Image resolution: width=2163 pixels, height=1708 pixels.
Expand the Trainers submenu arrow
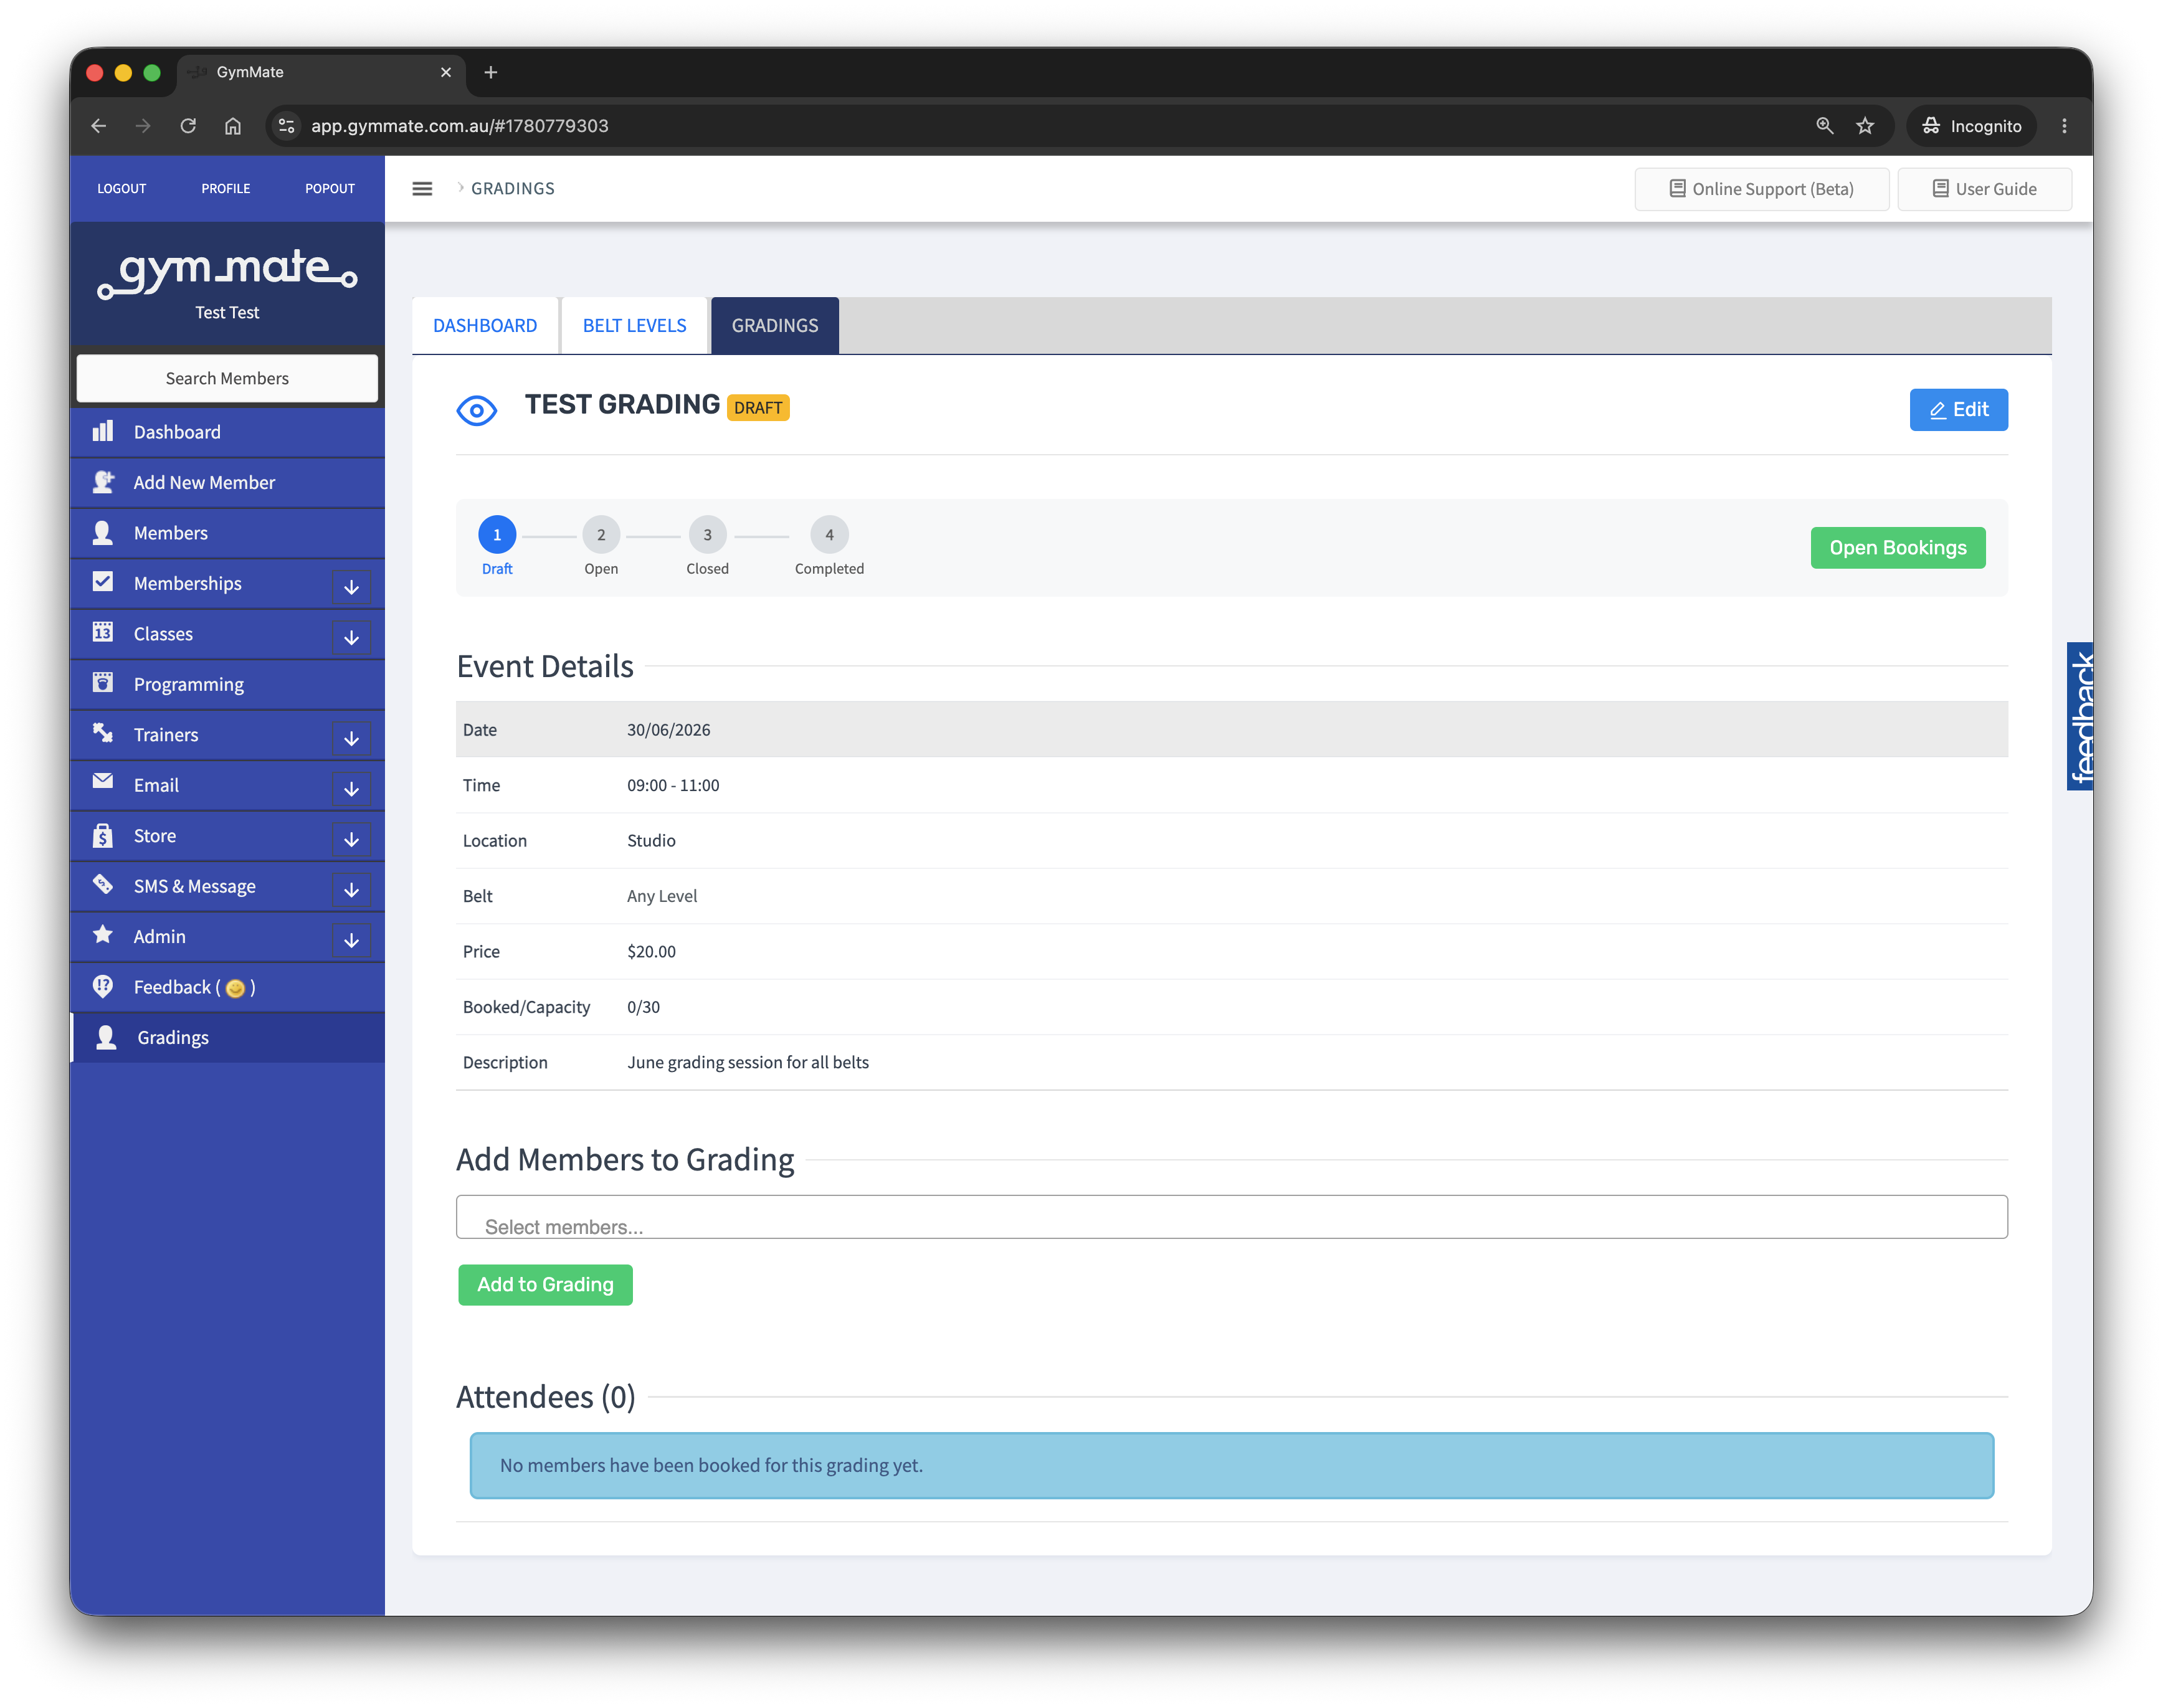351,739
